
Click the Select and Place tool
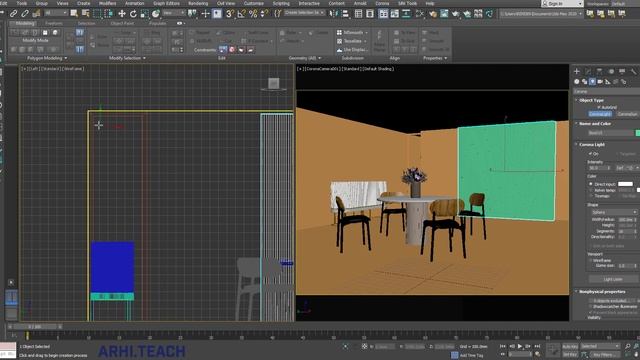point(156,13)
